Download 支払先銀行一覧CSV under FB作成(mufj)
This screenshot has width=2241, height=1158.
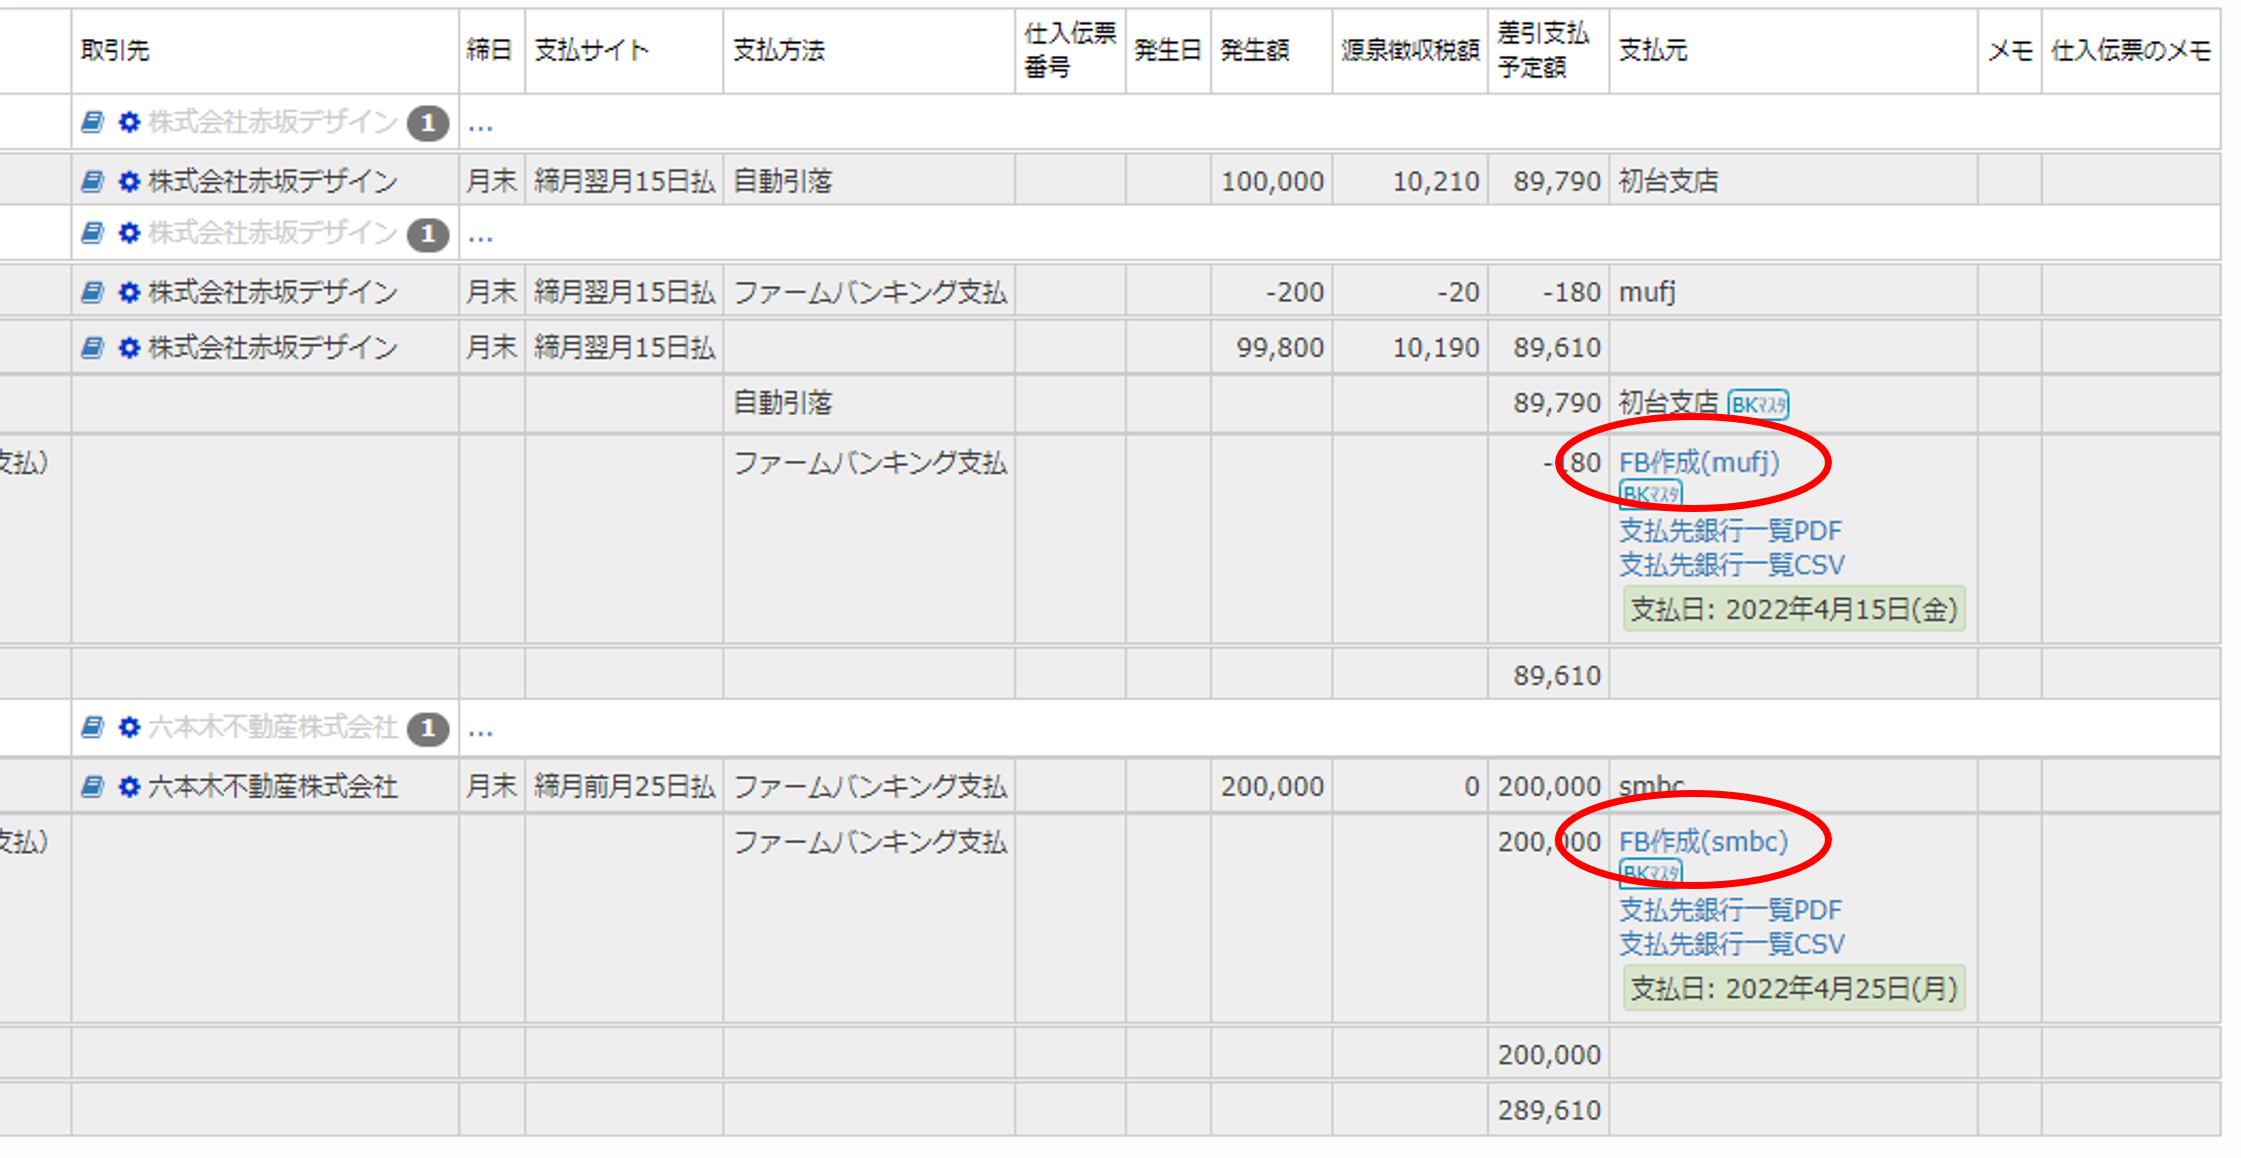click(x=1732, y=565)
